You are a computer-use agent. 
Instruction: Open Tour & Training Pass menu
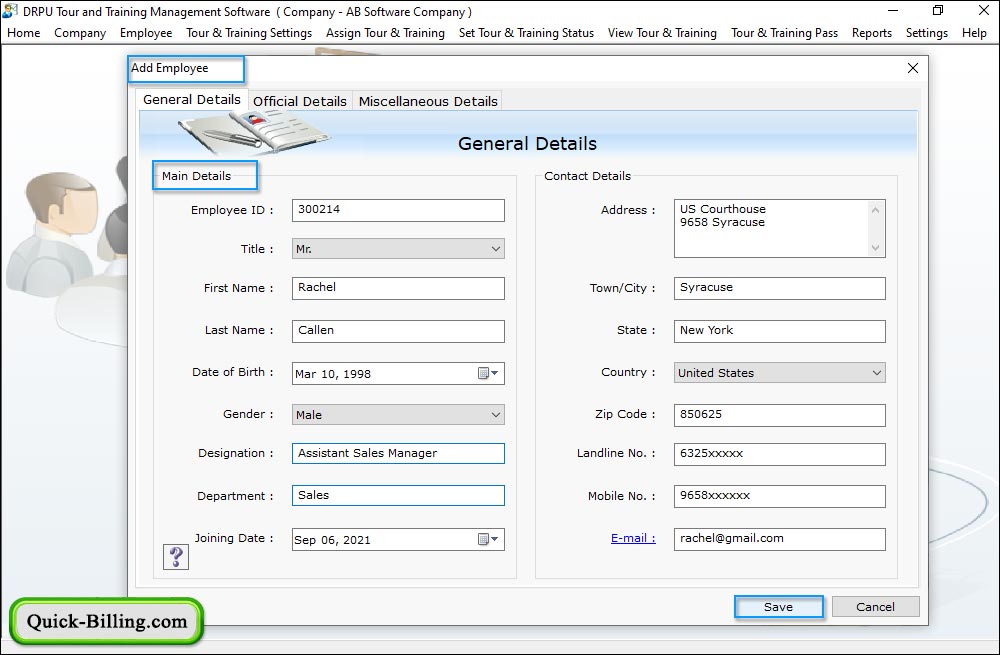click(x=784, y=33)
